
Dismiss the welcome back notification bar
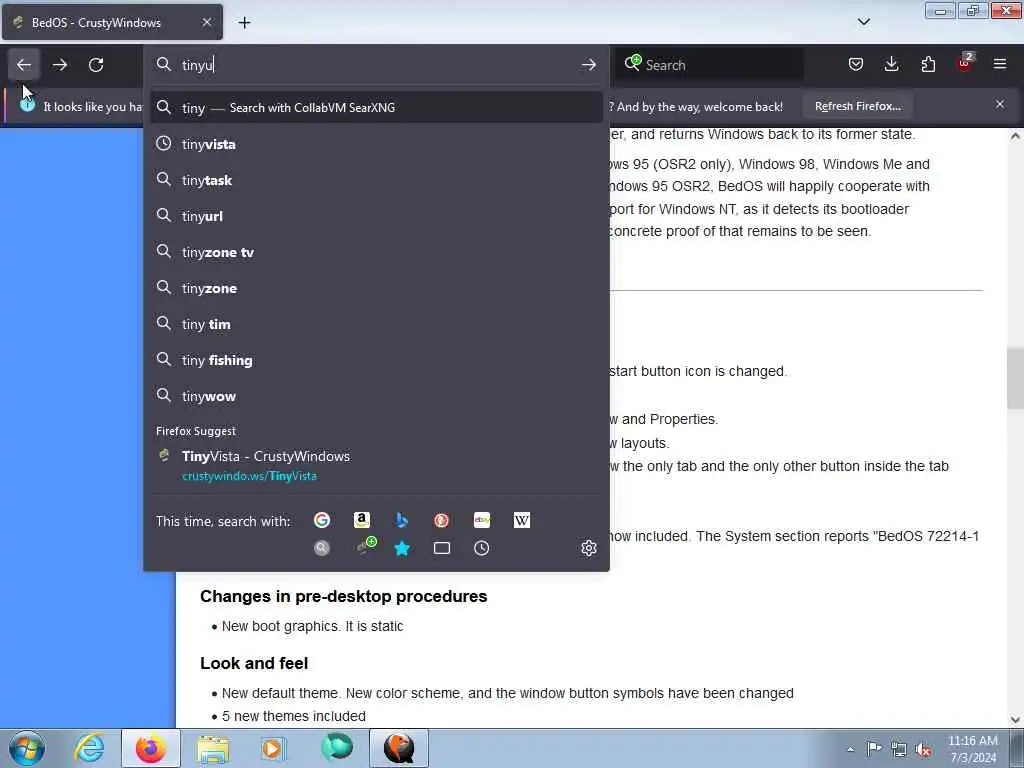1000,104
